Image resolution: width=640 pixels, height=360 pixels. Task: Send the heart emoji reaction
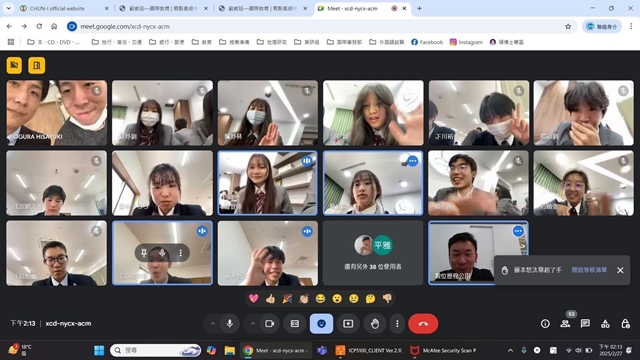point(253,299)
